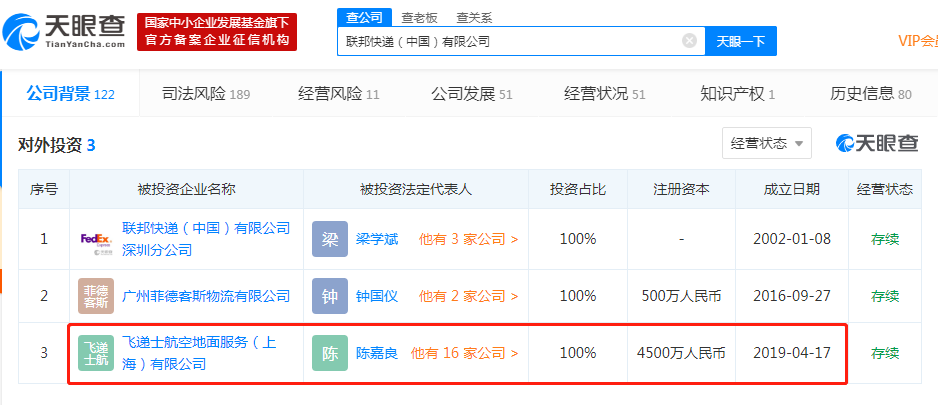Image resolution: width=938 pixels, height=405 pixels.
Task: Open the 飞递士航 company logo in row 3
Action: [96, 353]
